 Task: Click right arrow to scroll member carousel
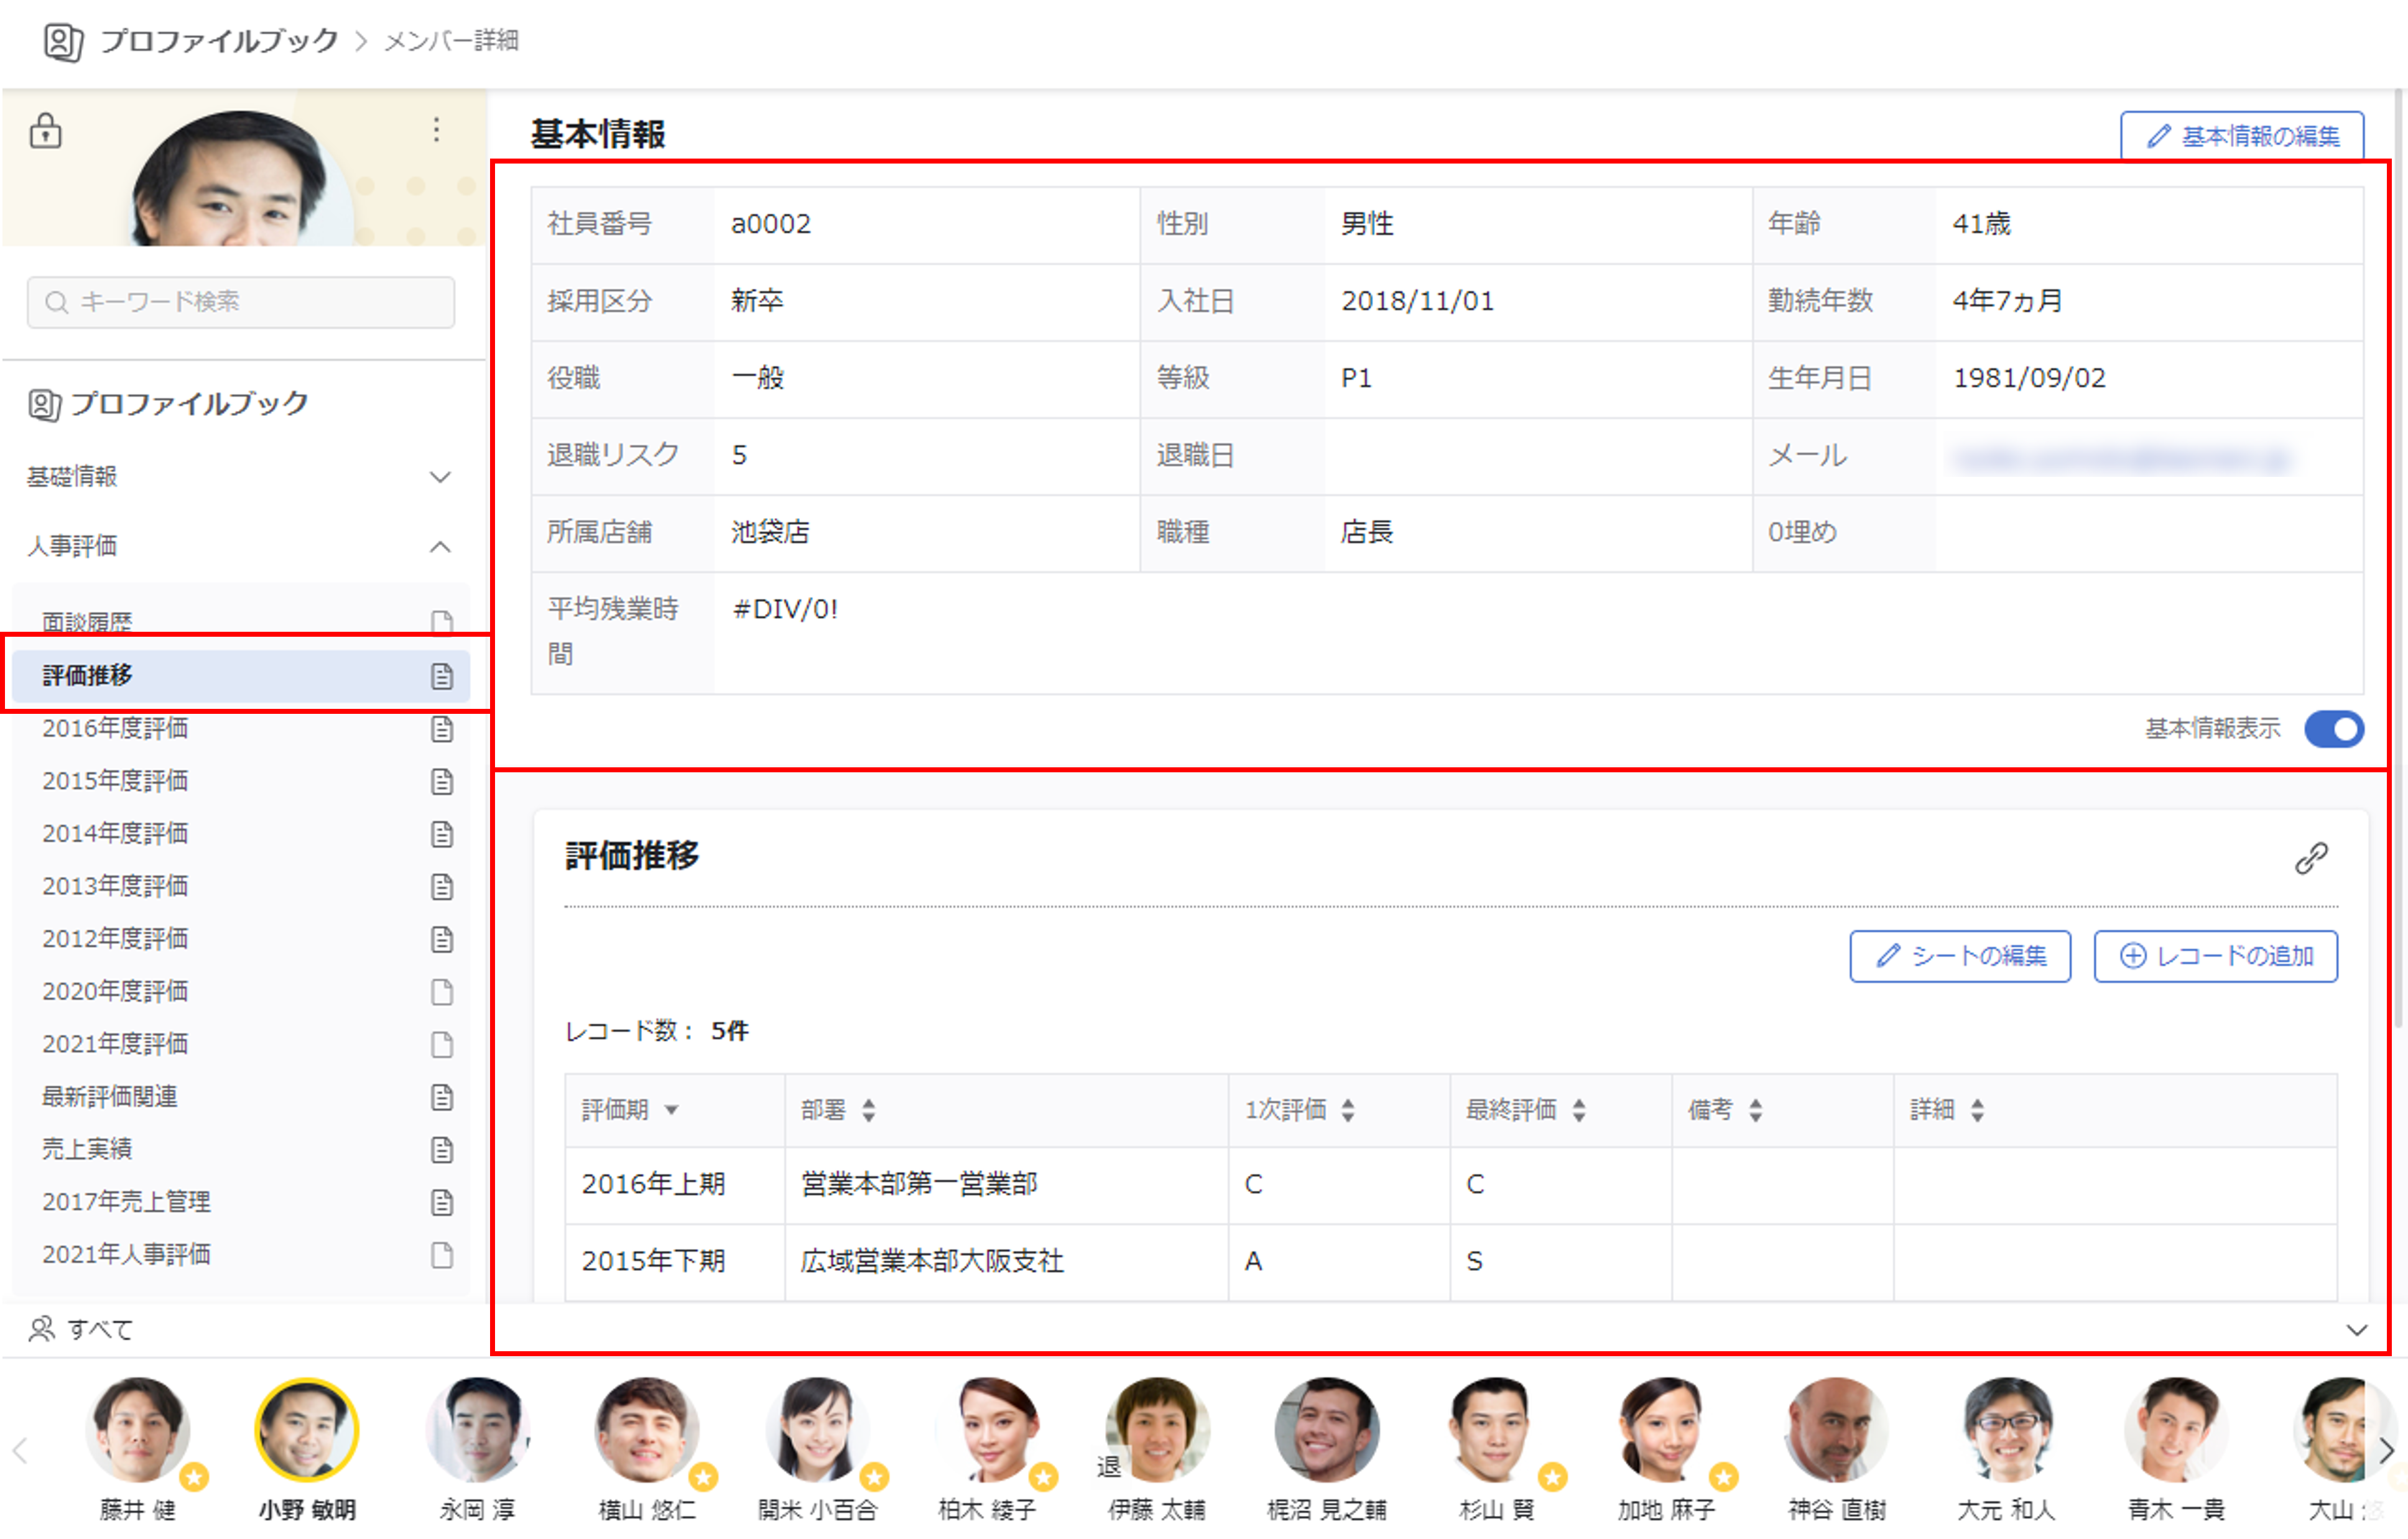pyautogui.click(x=2386, y=1450)
